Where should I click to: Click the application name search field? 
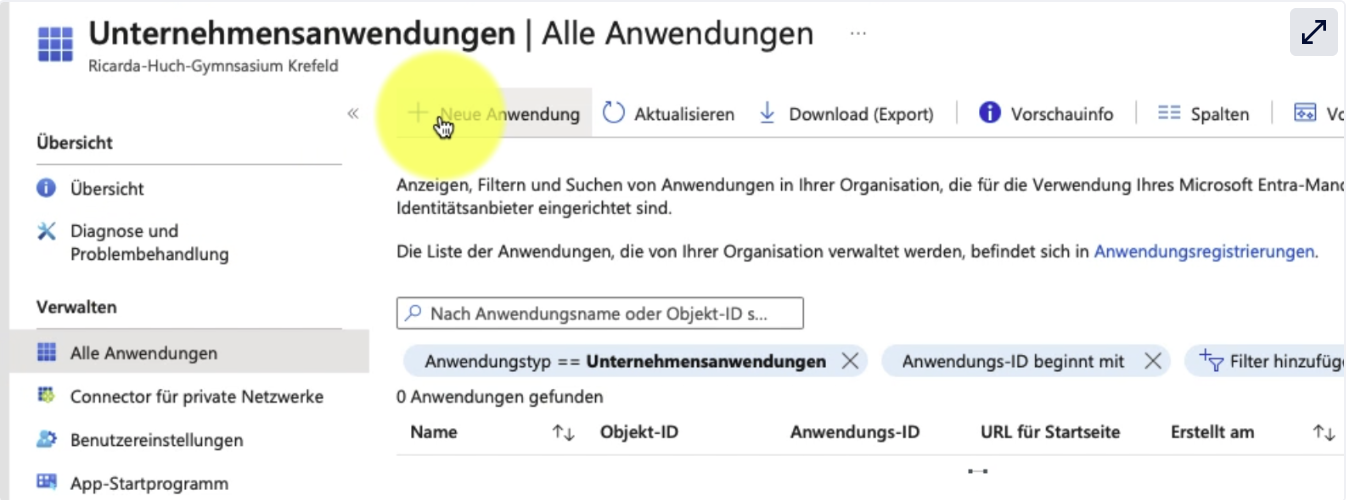click(x=600, y=314)
